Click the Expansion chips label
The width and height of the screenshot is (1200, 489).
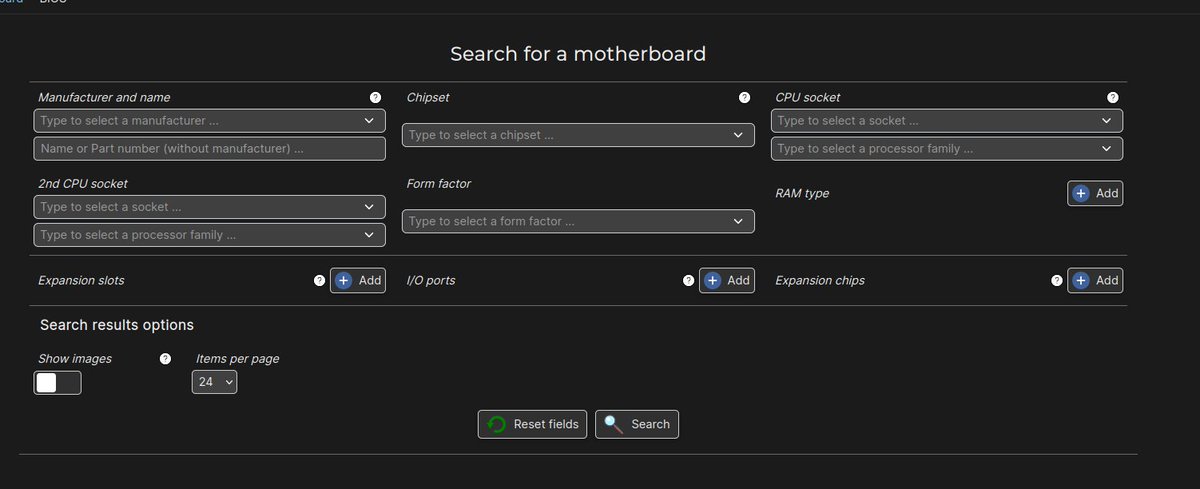(x=820, y=281)
